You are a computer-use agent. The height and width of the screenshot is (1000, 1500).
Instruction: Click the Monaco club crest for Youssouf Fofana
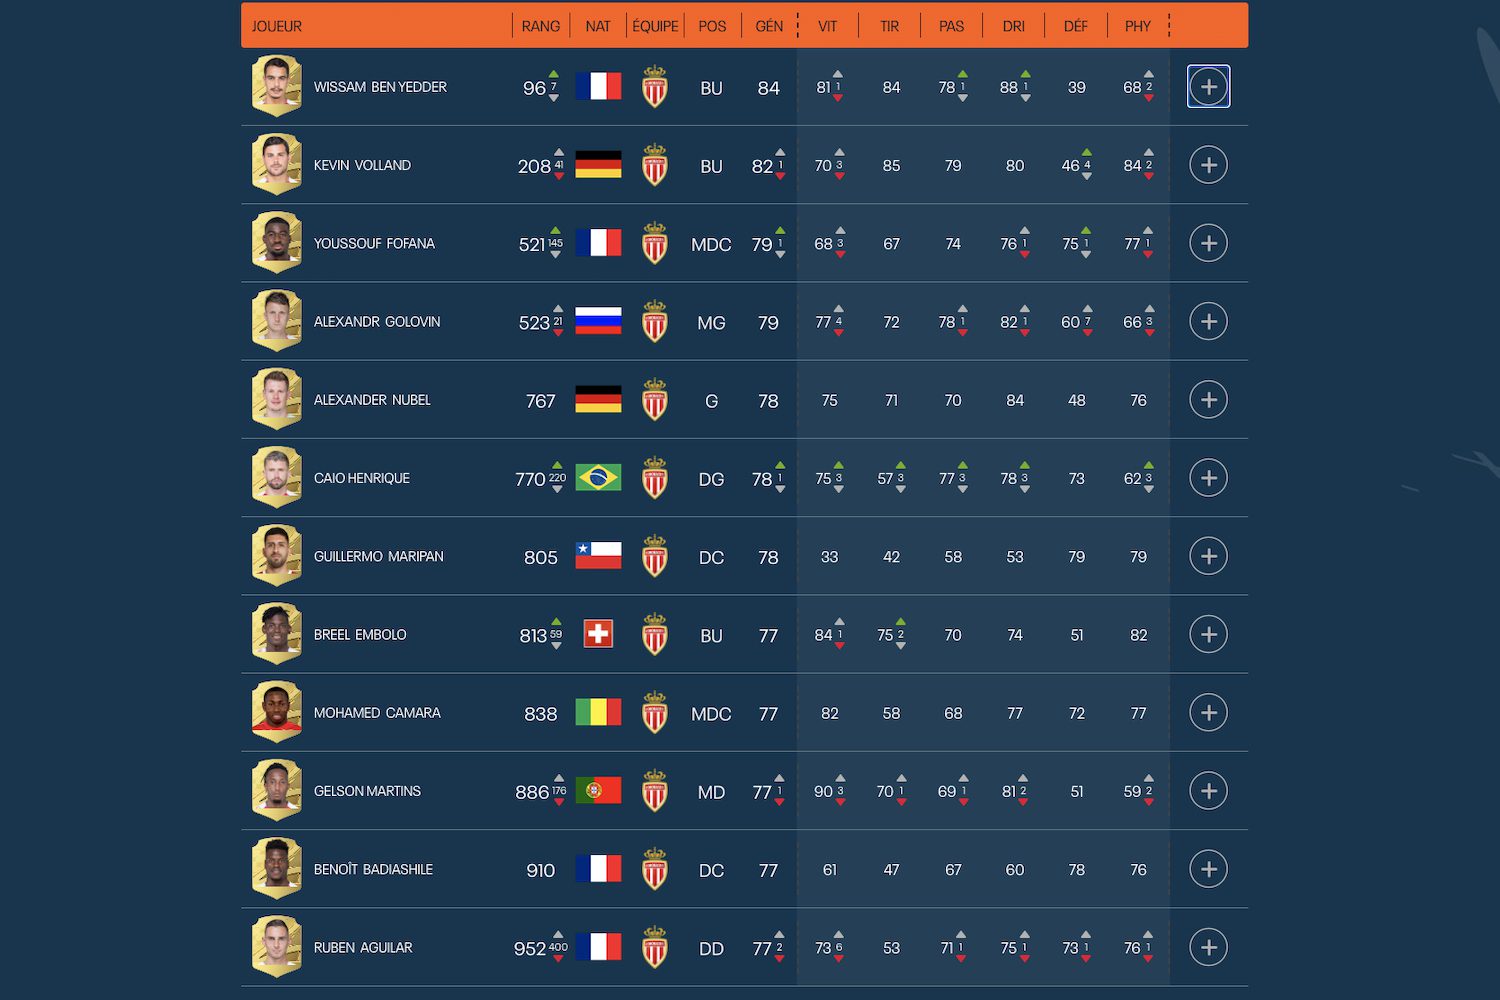click(x=655, y=243)
